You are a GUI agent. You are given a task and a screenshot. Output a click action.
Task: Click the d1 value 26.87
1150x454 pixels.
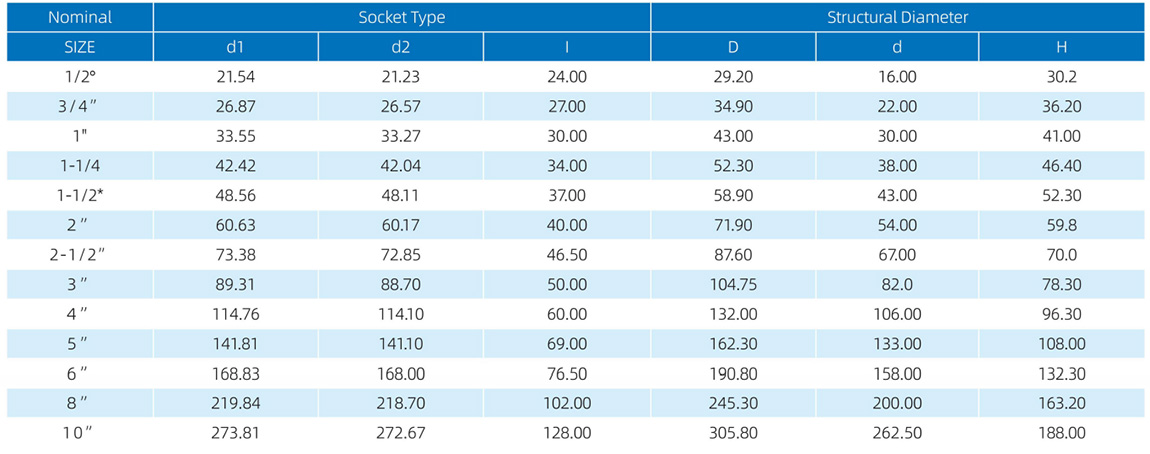pyautogui.click(x=236, y=106)
